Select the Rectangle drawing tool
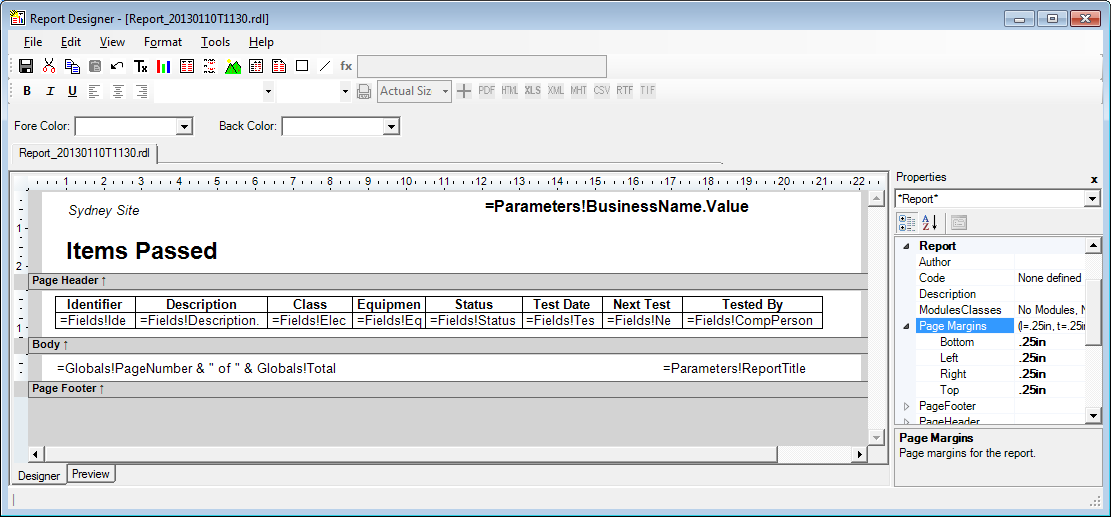 point(302,66)
